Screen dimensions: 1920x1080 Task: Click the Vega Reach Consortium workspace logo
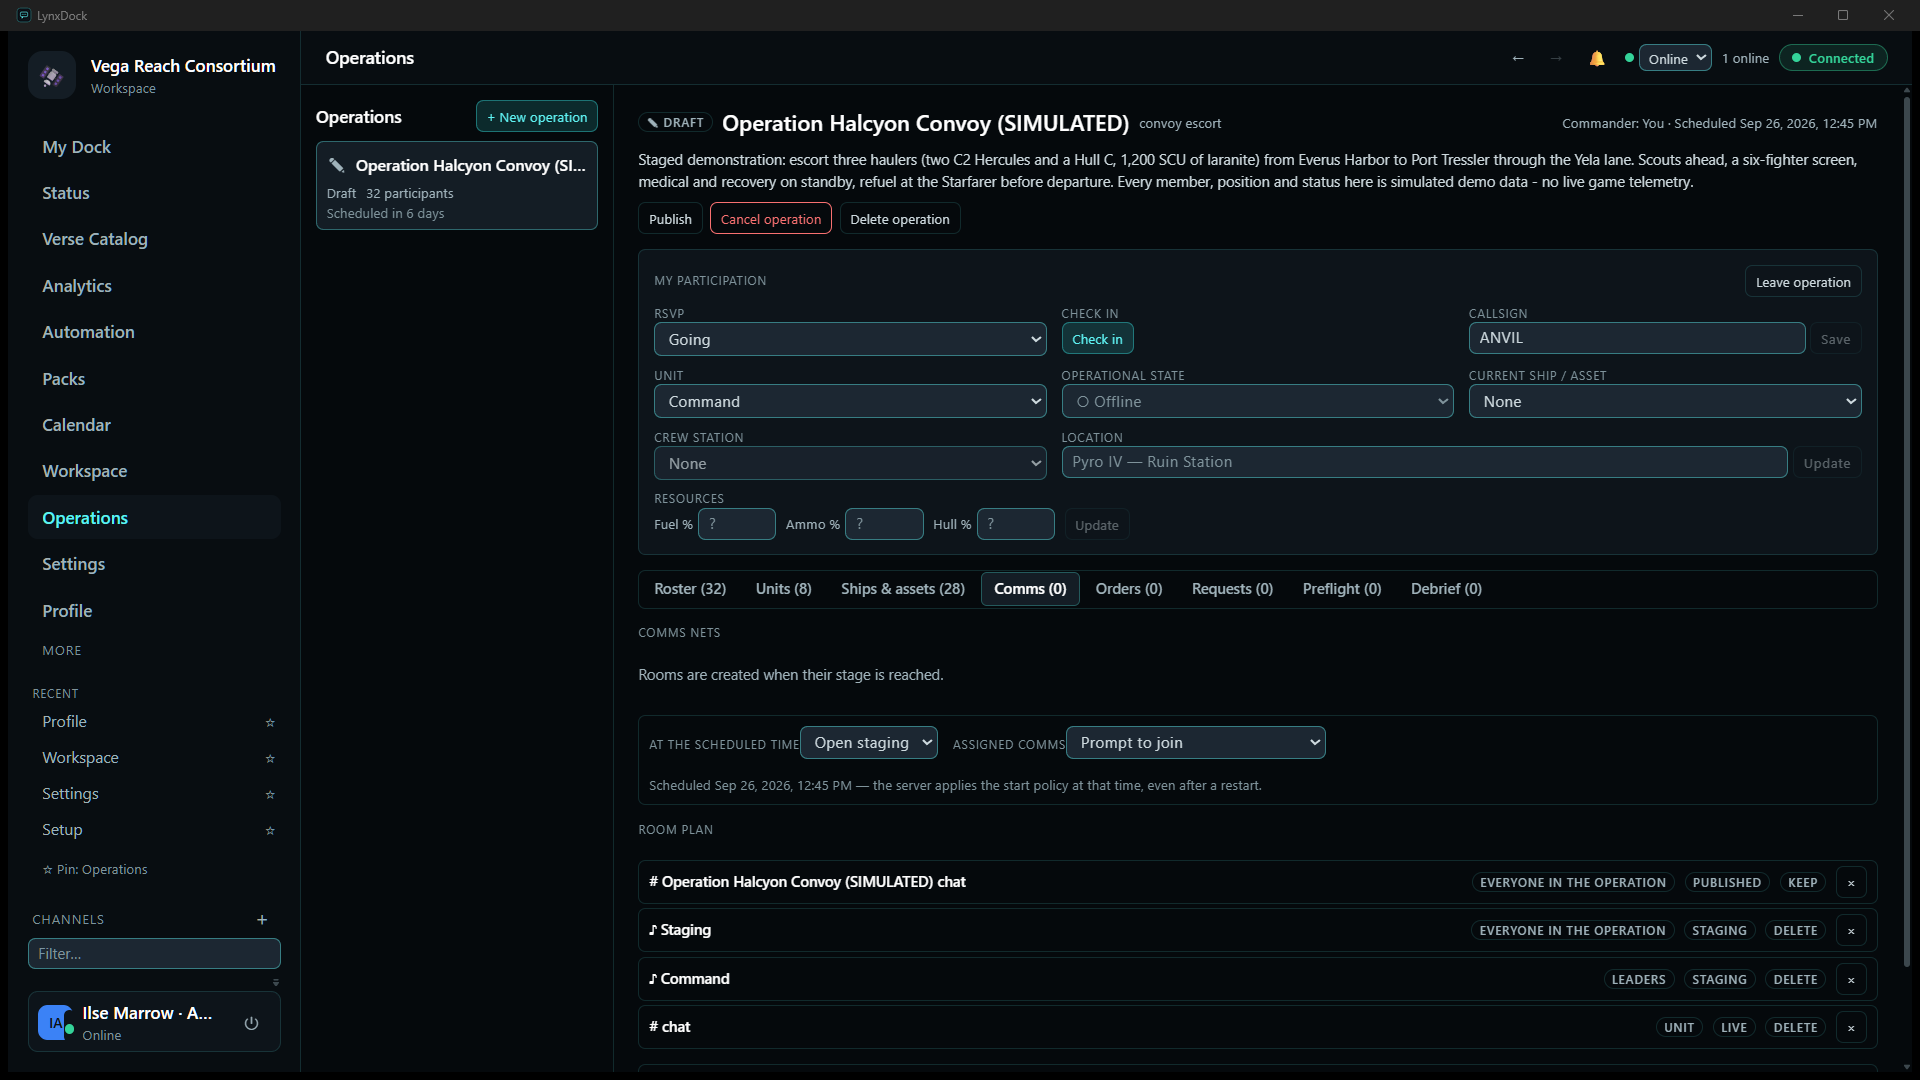click(x=52, y=75)
